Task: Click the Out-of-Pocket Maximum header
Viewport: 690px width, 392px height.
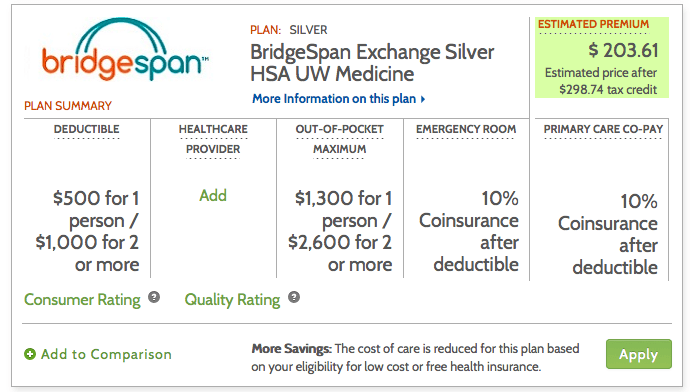Action: [340, 139]
